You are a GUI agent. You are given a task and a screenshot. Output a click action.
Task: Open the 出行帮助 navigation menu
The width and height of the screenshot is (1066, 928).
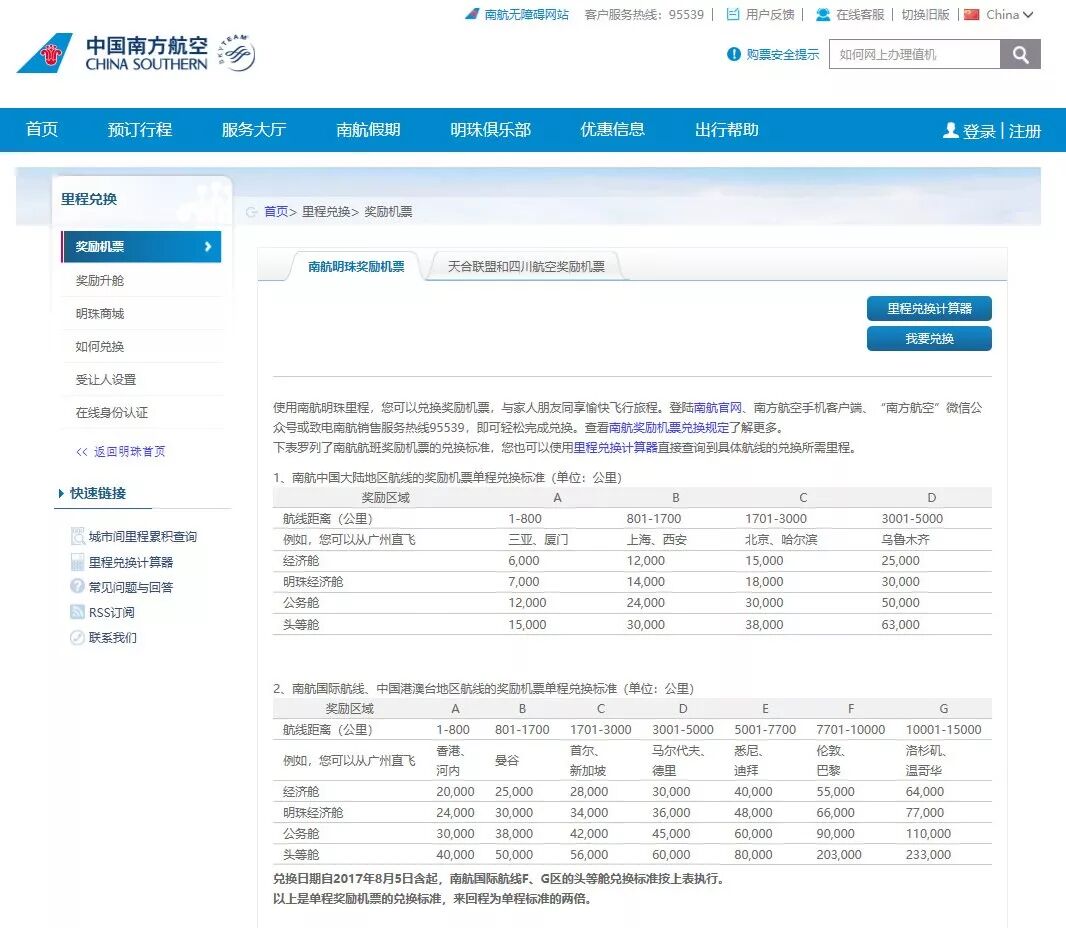point(726,129)
